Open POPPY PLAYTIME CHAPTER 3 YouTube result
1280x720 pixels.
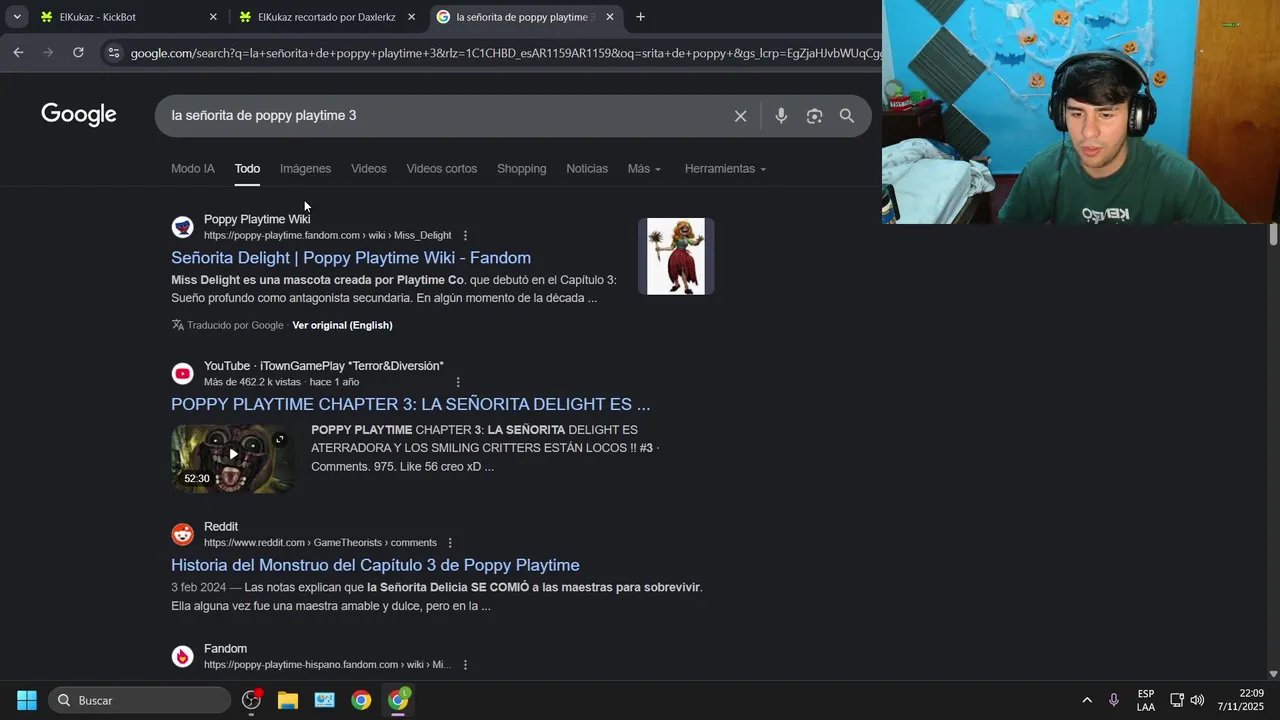(x=410, y=405)
